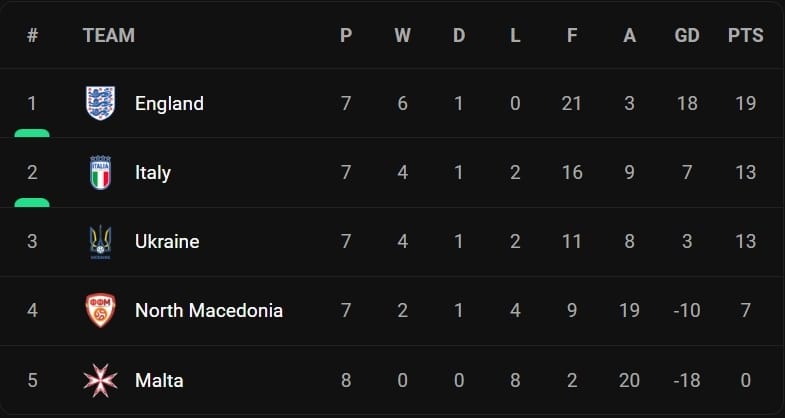Click the North Macedonia team crest
The height and width of the screenshot is (418, 785).
(x=100, y=311)
